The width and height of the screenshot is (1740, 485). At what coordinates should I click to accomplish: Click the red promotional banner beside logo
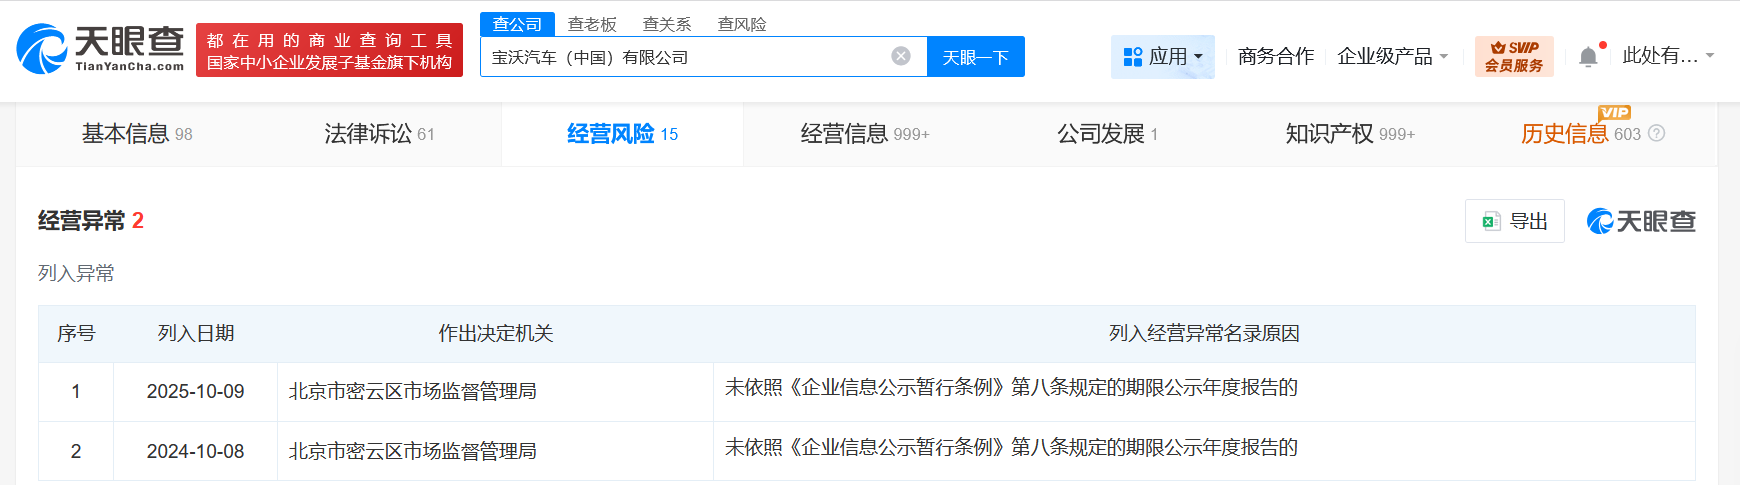pos(329,50)
